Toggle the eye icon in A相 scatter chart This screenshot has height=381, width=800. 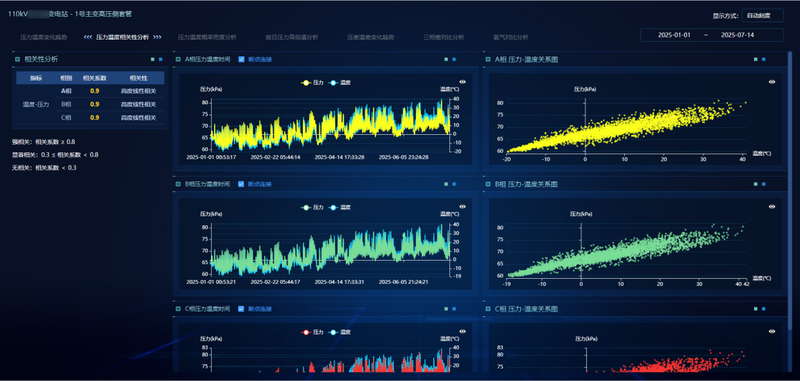772,82
